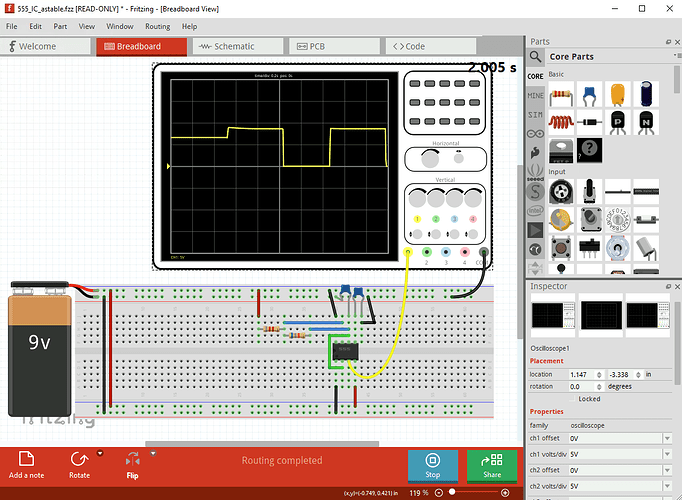Open the Seeed parts bin
The height and width of the screenshot is (500, 682).
tap(535, 173)
